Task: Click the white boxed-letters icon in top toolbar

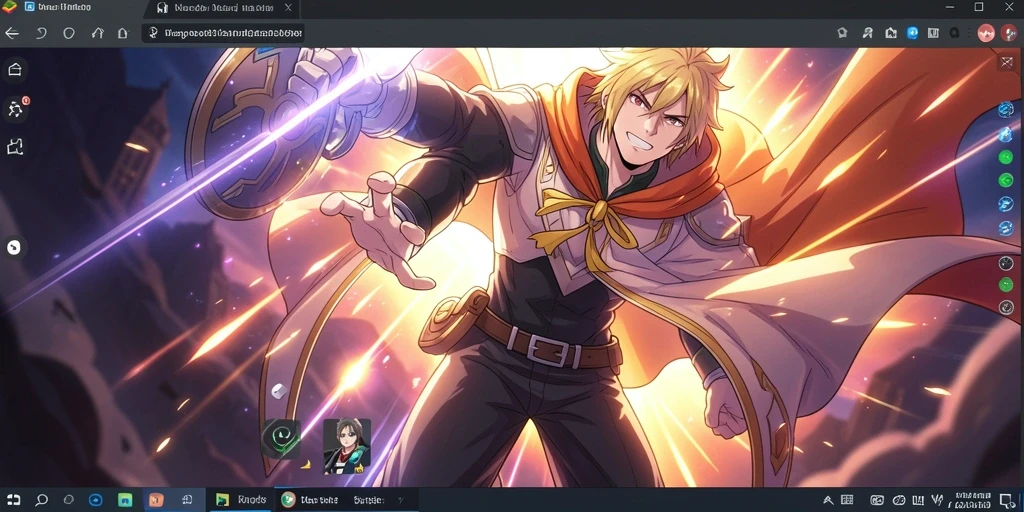Action: click(x=933, y=33)
